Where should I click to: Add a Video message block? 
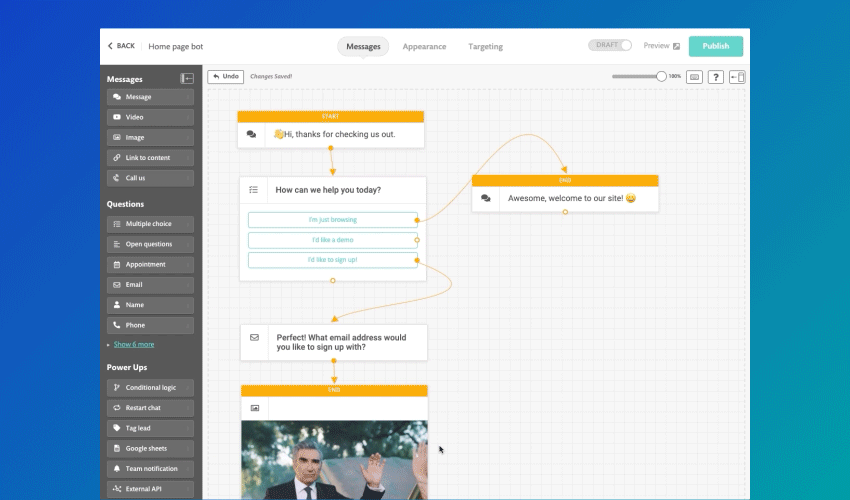click(x=150, y=117)
